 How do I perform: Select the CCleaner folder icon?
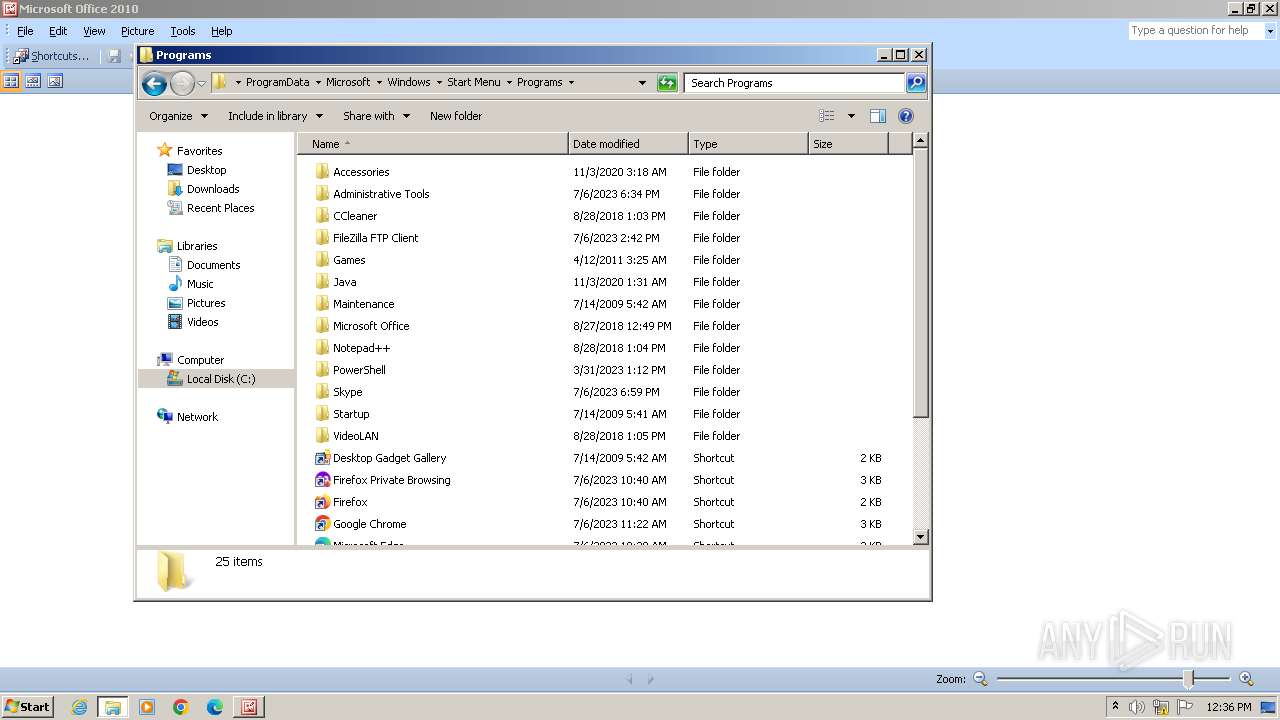(x=322, y=215)
